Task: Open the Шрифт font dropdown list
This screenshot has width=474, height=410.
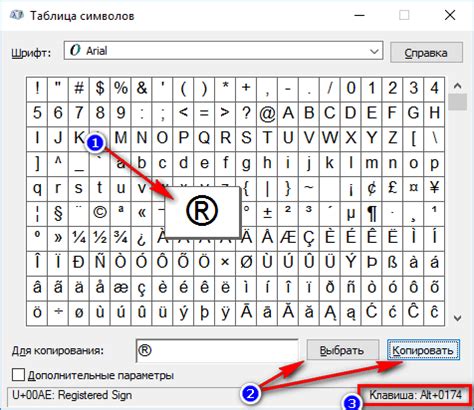Action: tap(223, 51)
